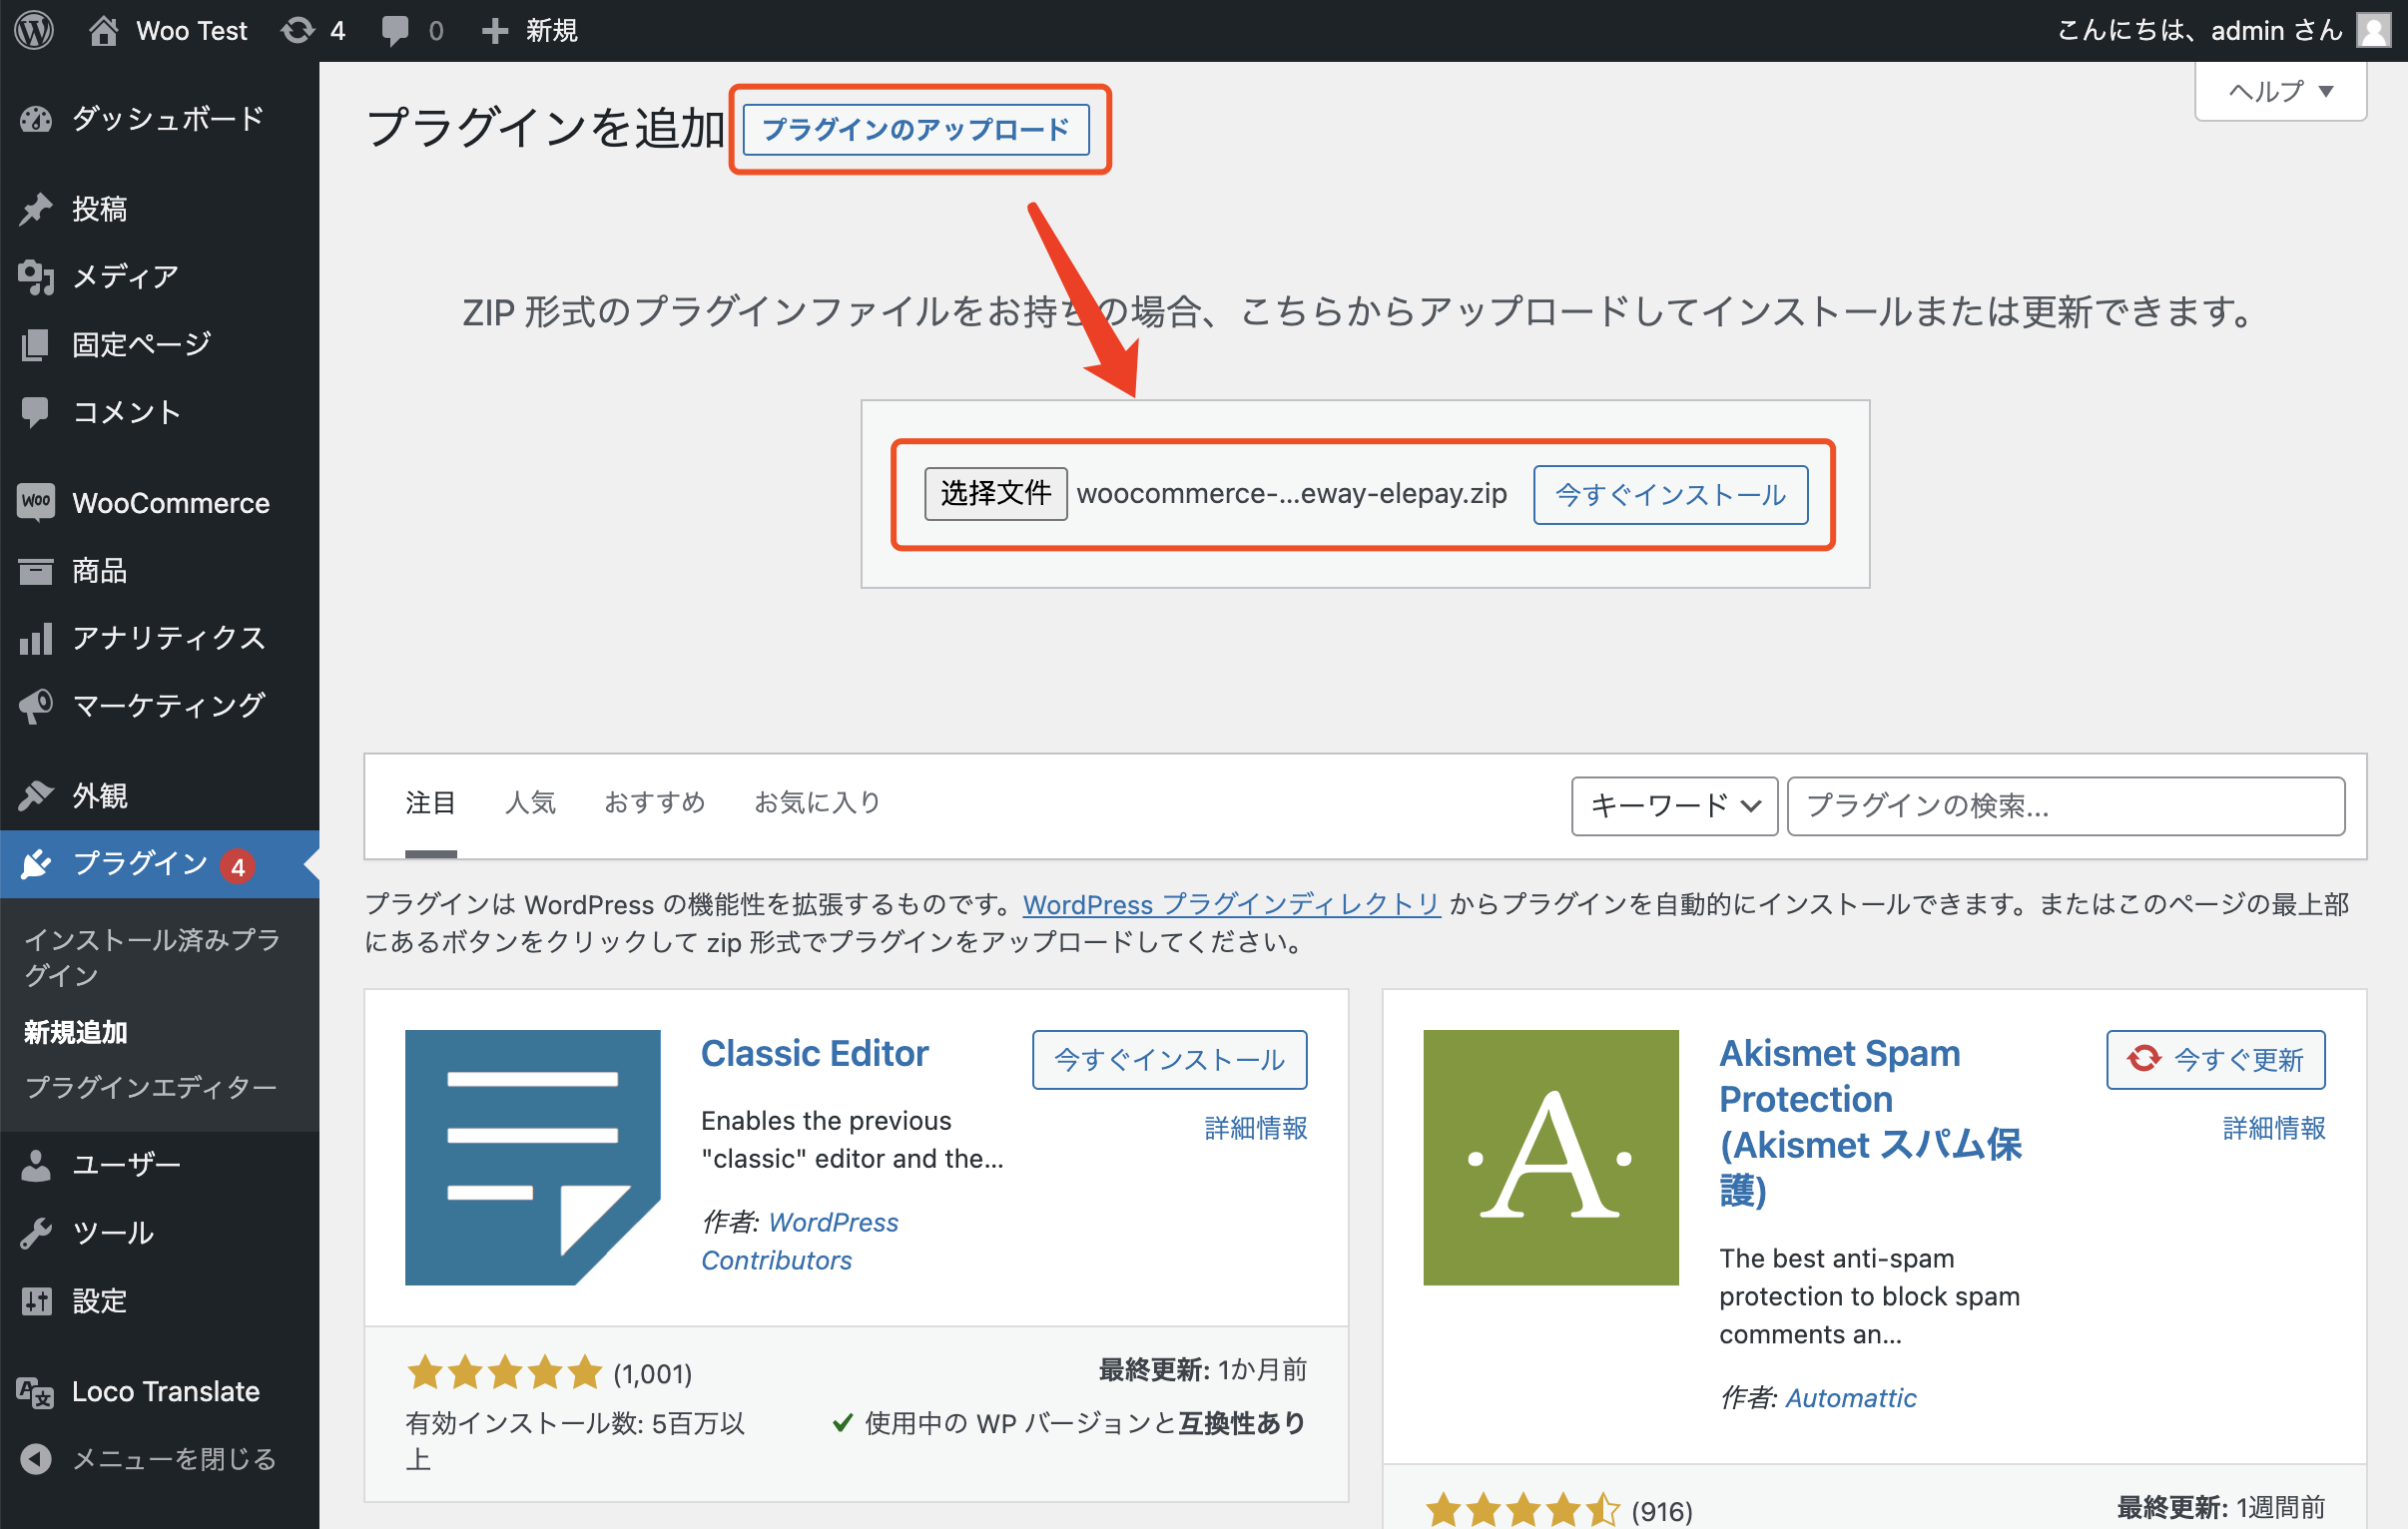This screenshot has height=1529, width=2408.
Task: Click the WordPress logo icon
Action: click(x=34, y=30)
